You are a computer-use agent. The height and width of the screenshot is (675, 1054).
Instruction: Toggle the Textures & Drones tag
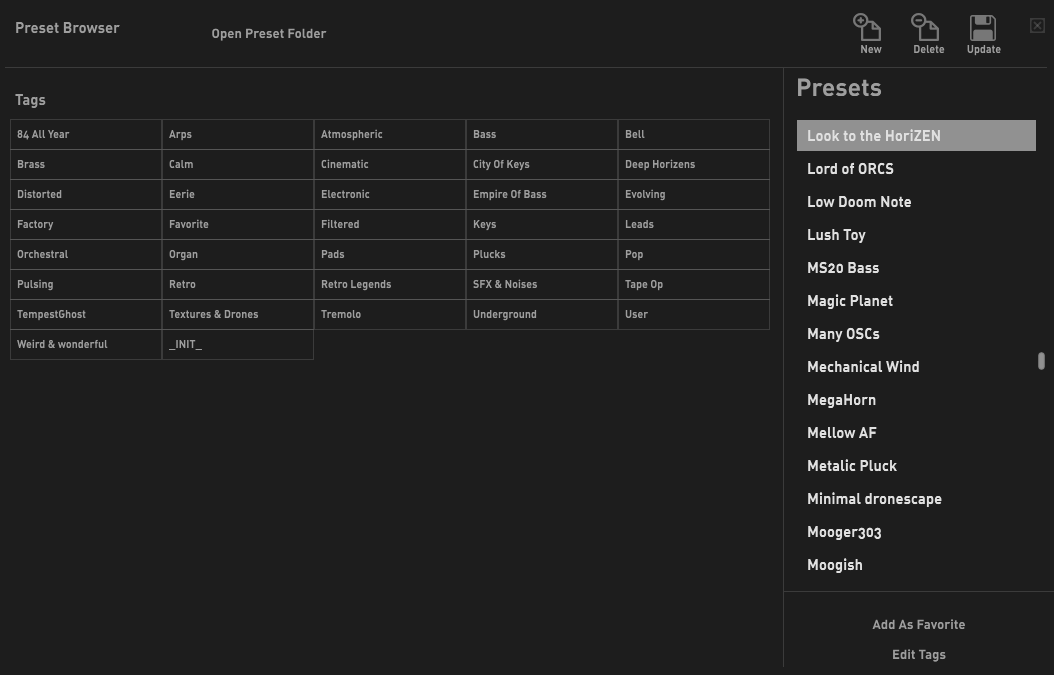(x=238, y=315)
